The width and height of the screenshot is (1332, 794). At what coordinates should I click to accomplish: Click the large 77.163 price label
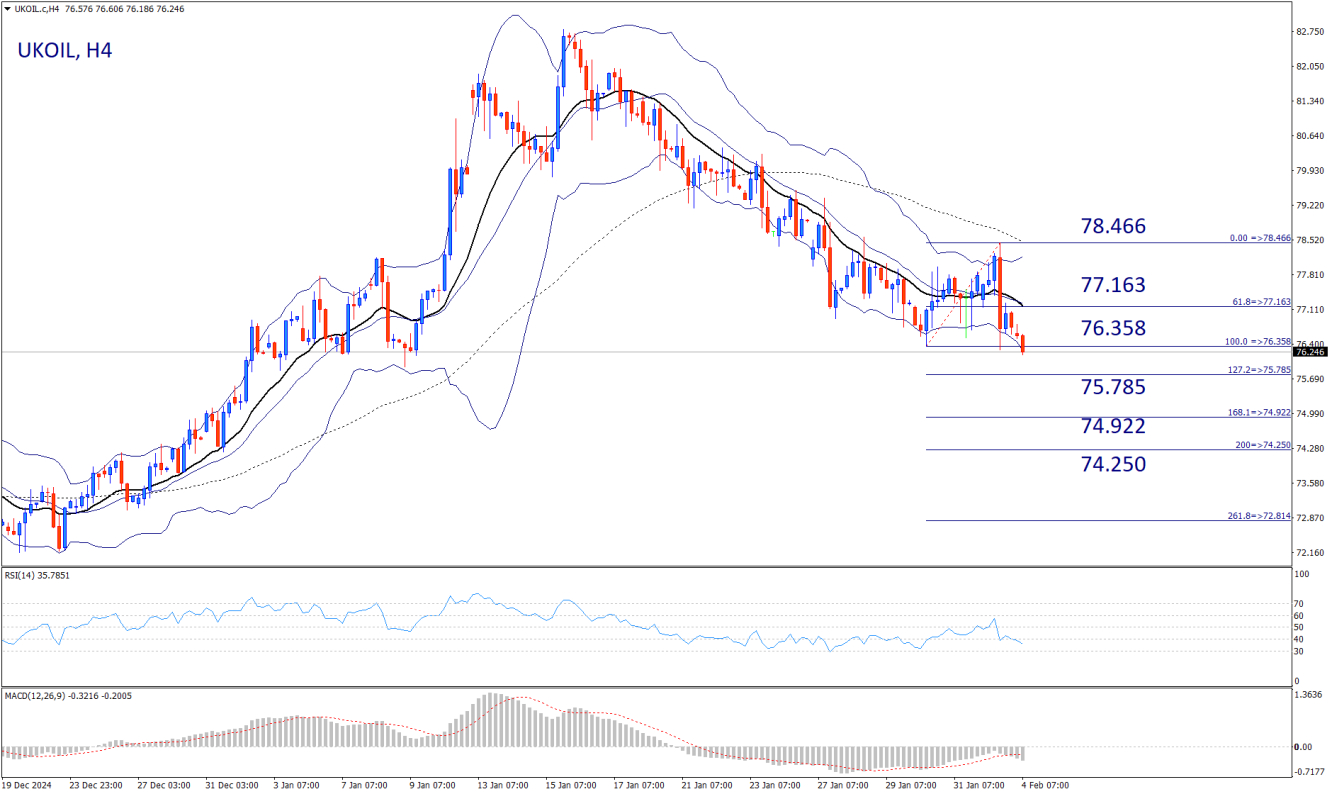point(1113,285)
